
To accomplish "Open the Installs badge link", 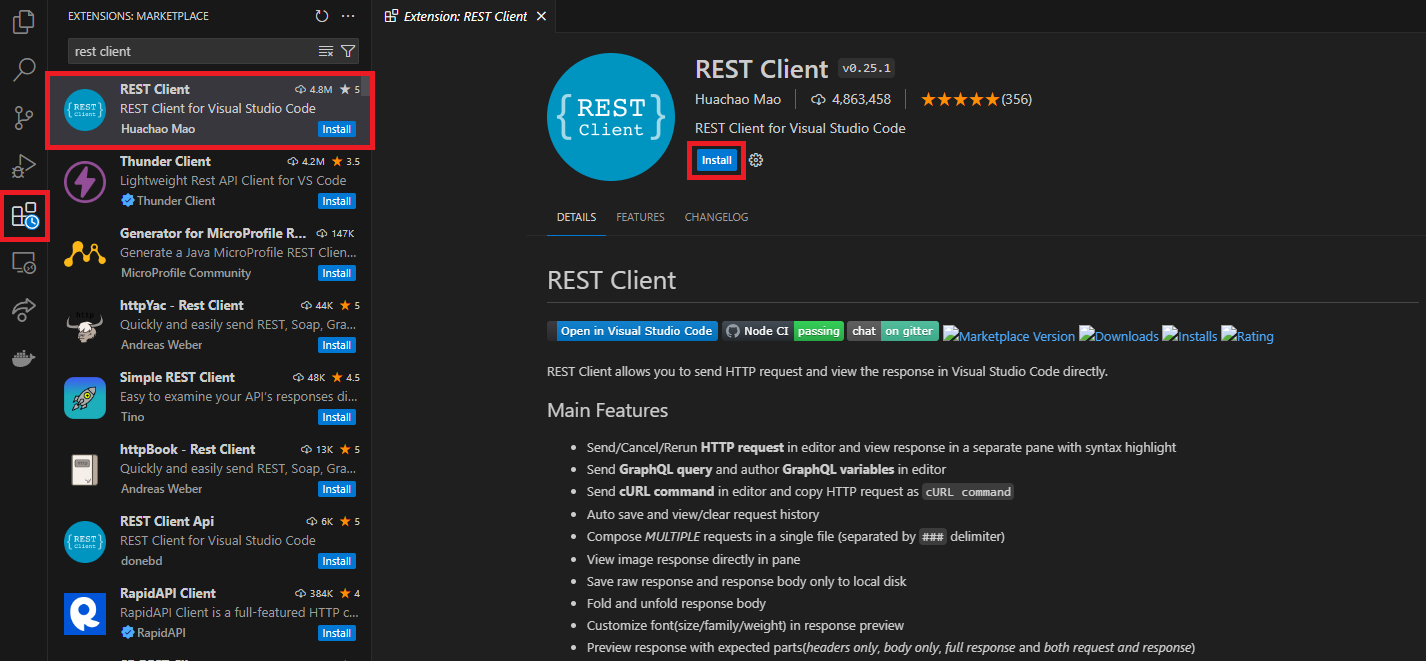I will (1189, 336).
